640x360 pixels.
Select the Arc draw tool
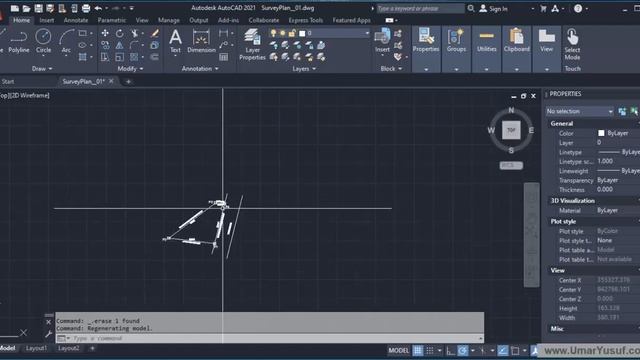pos(66,41)
